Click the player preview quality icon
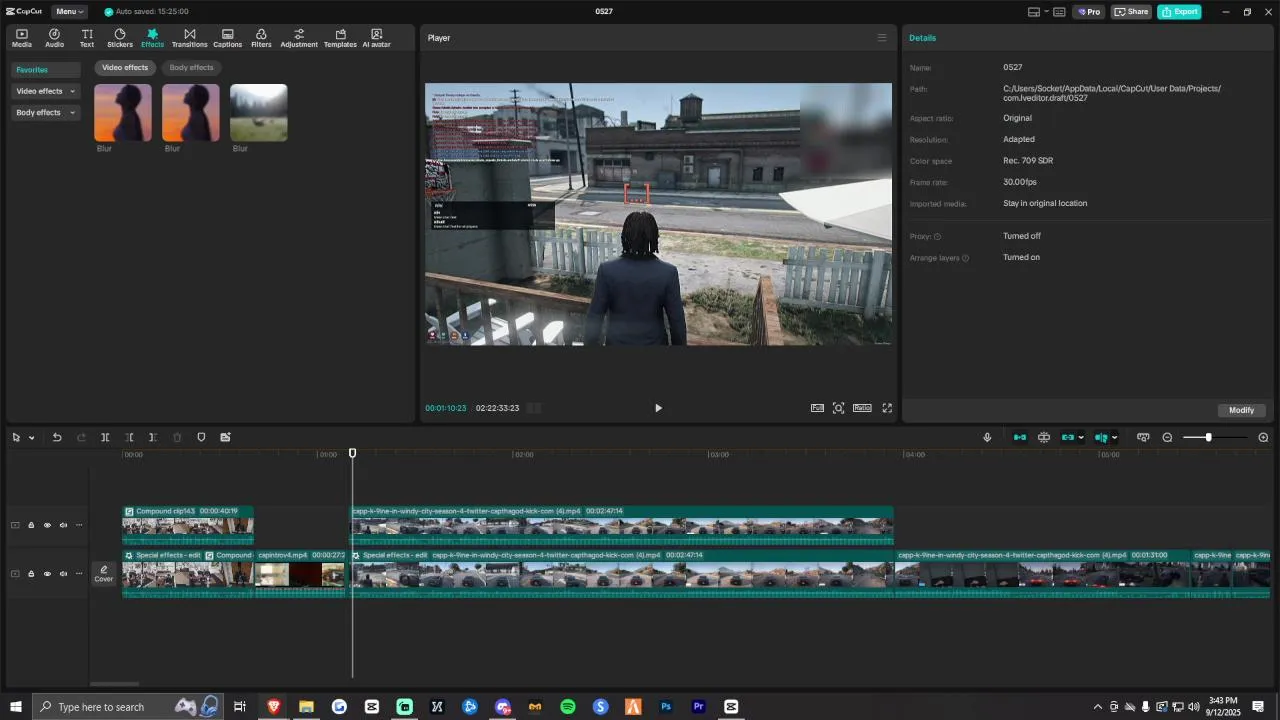The image size is (1280, 720). tap(817, 408)
